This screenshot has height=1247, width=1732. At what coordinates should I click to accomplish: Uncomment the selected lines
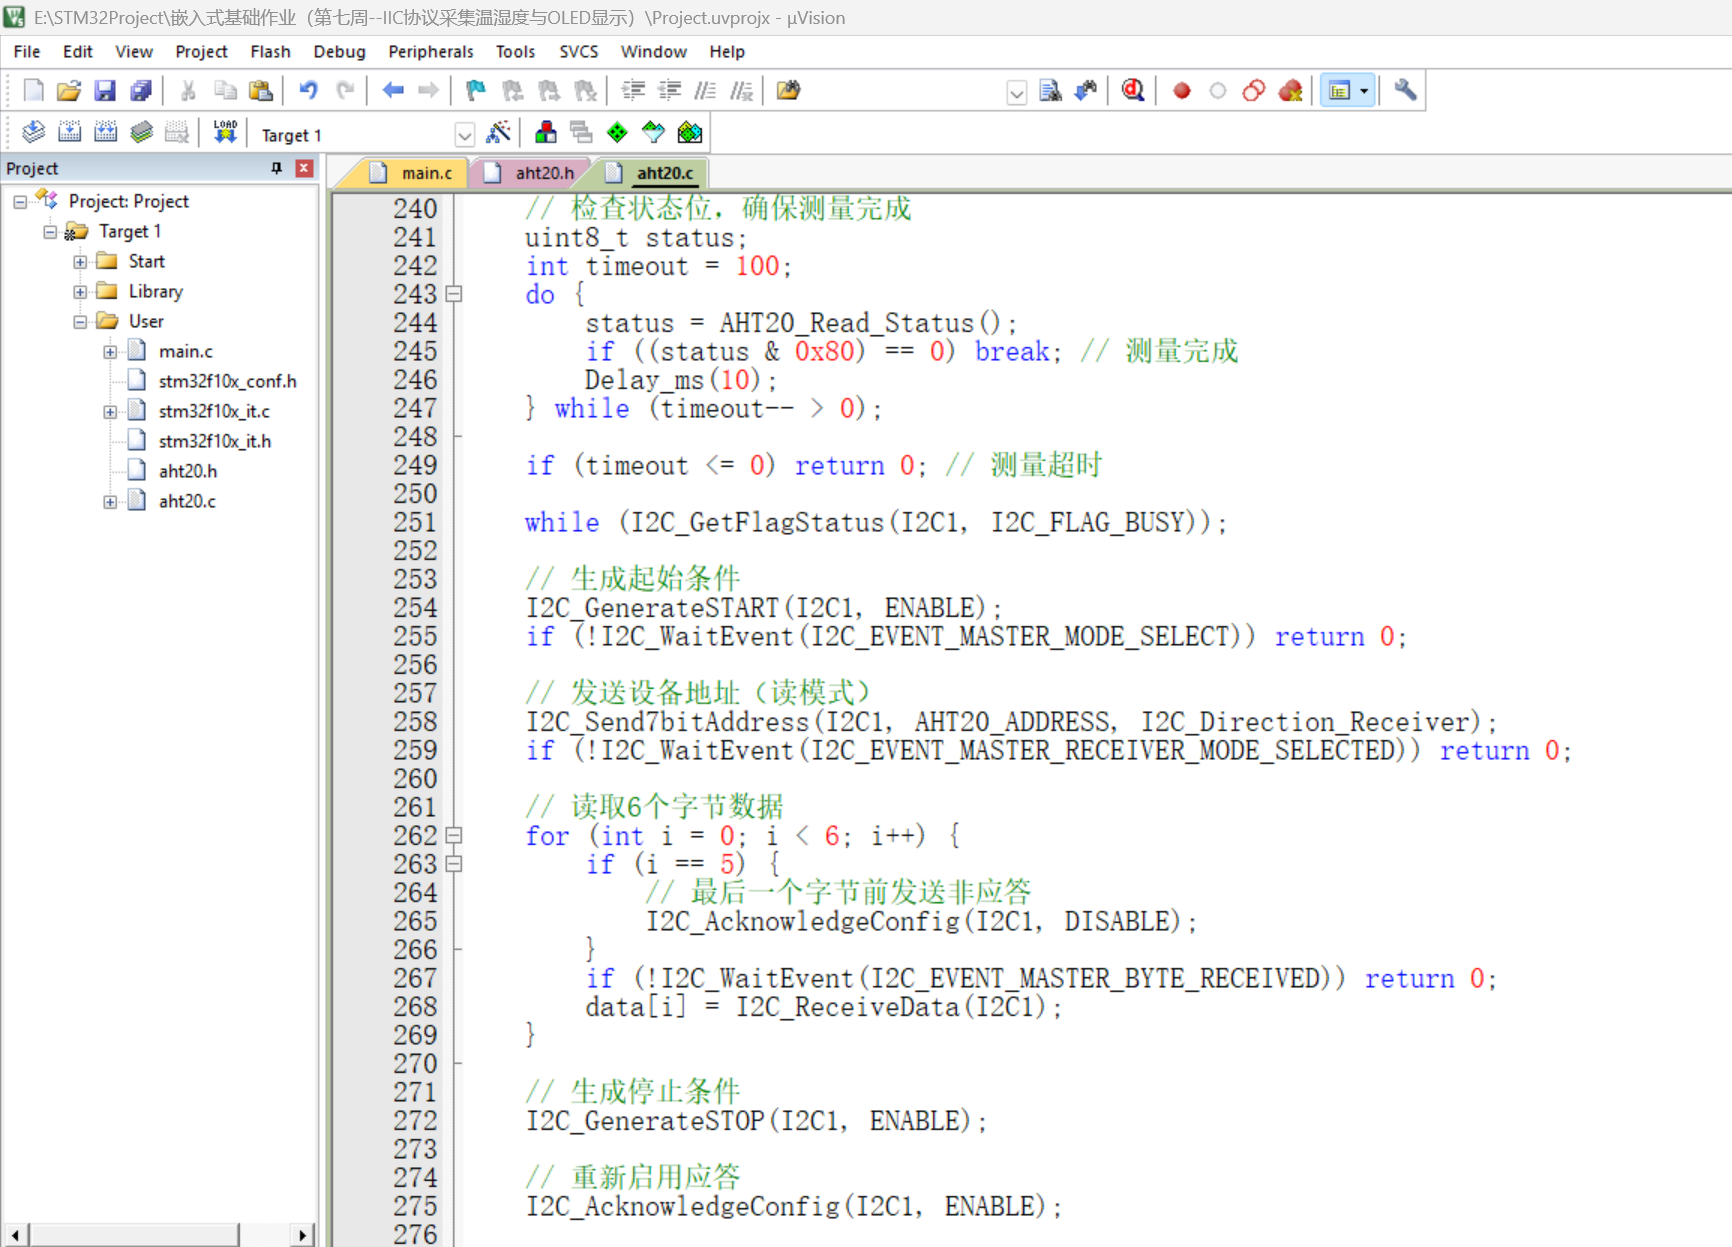pos(741,91)
